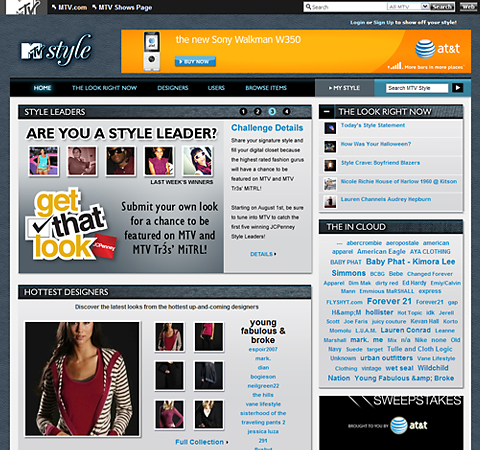Open Lauren Channels Audrey Hepburn thumbnail
480x450 pixels.
pyautogui.click(x=330, y=202)
